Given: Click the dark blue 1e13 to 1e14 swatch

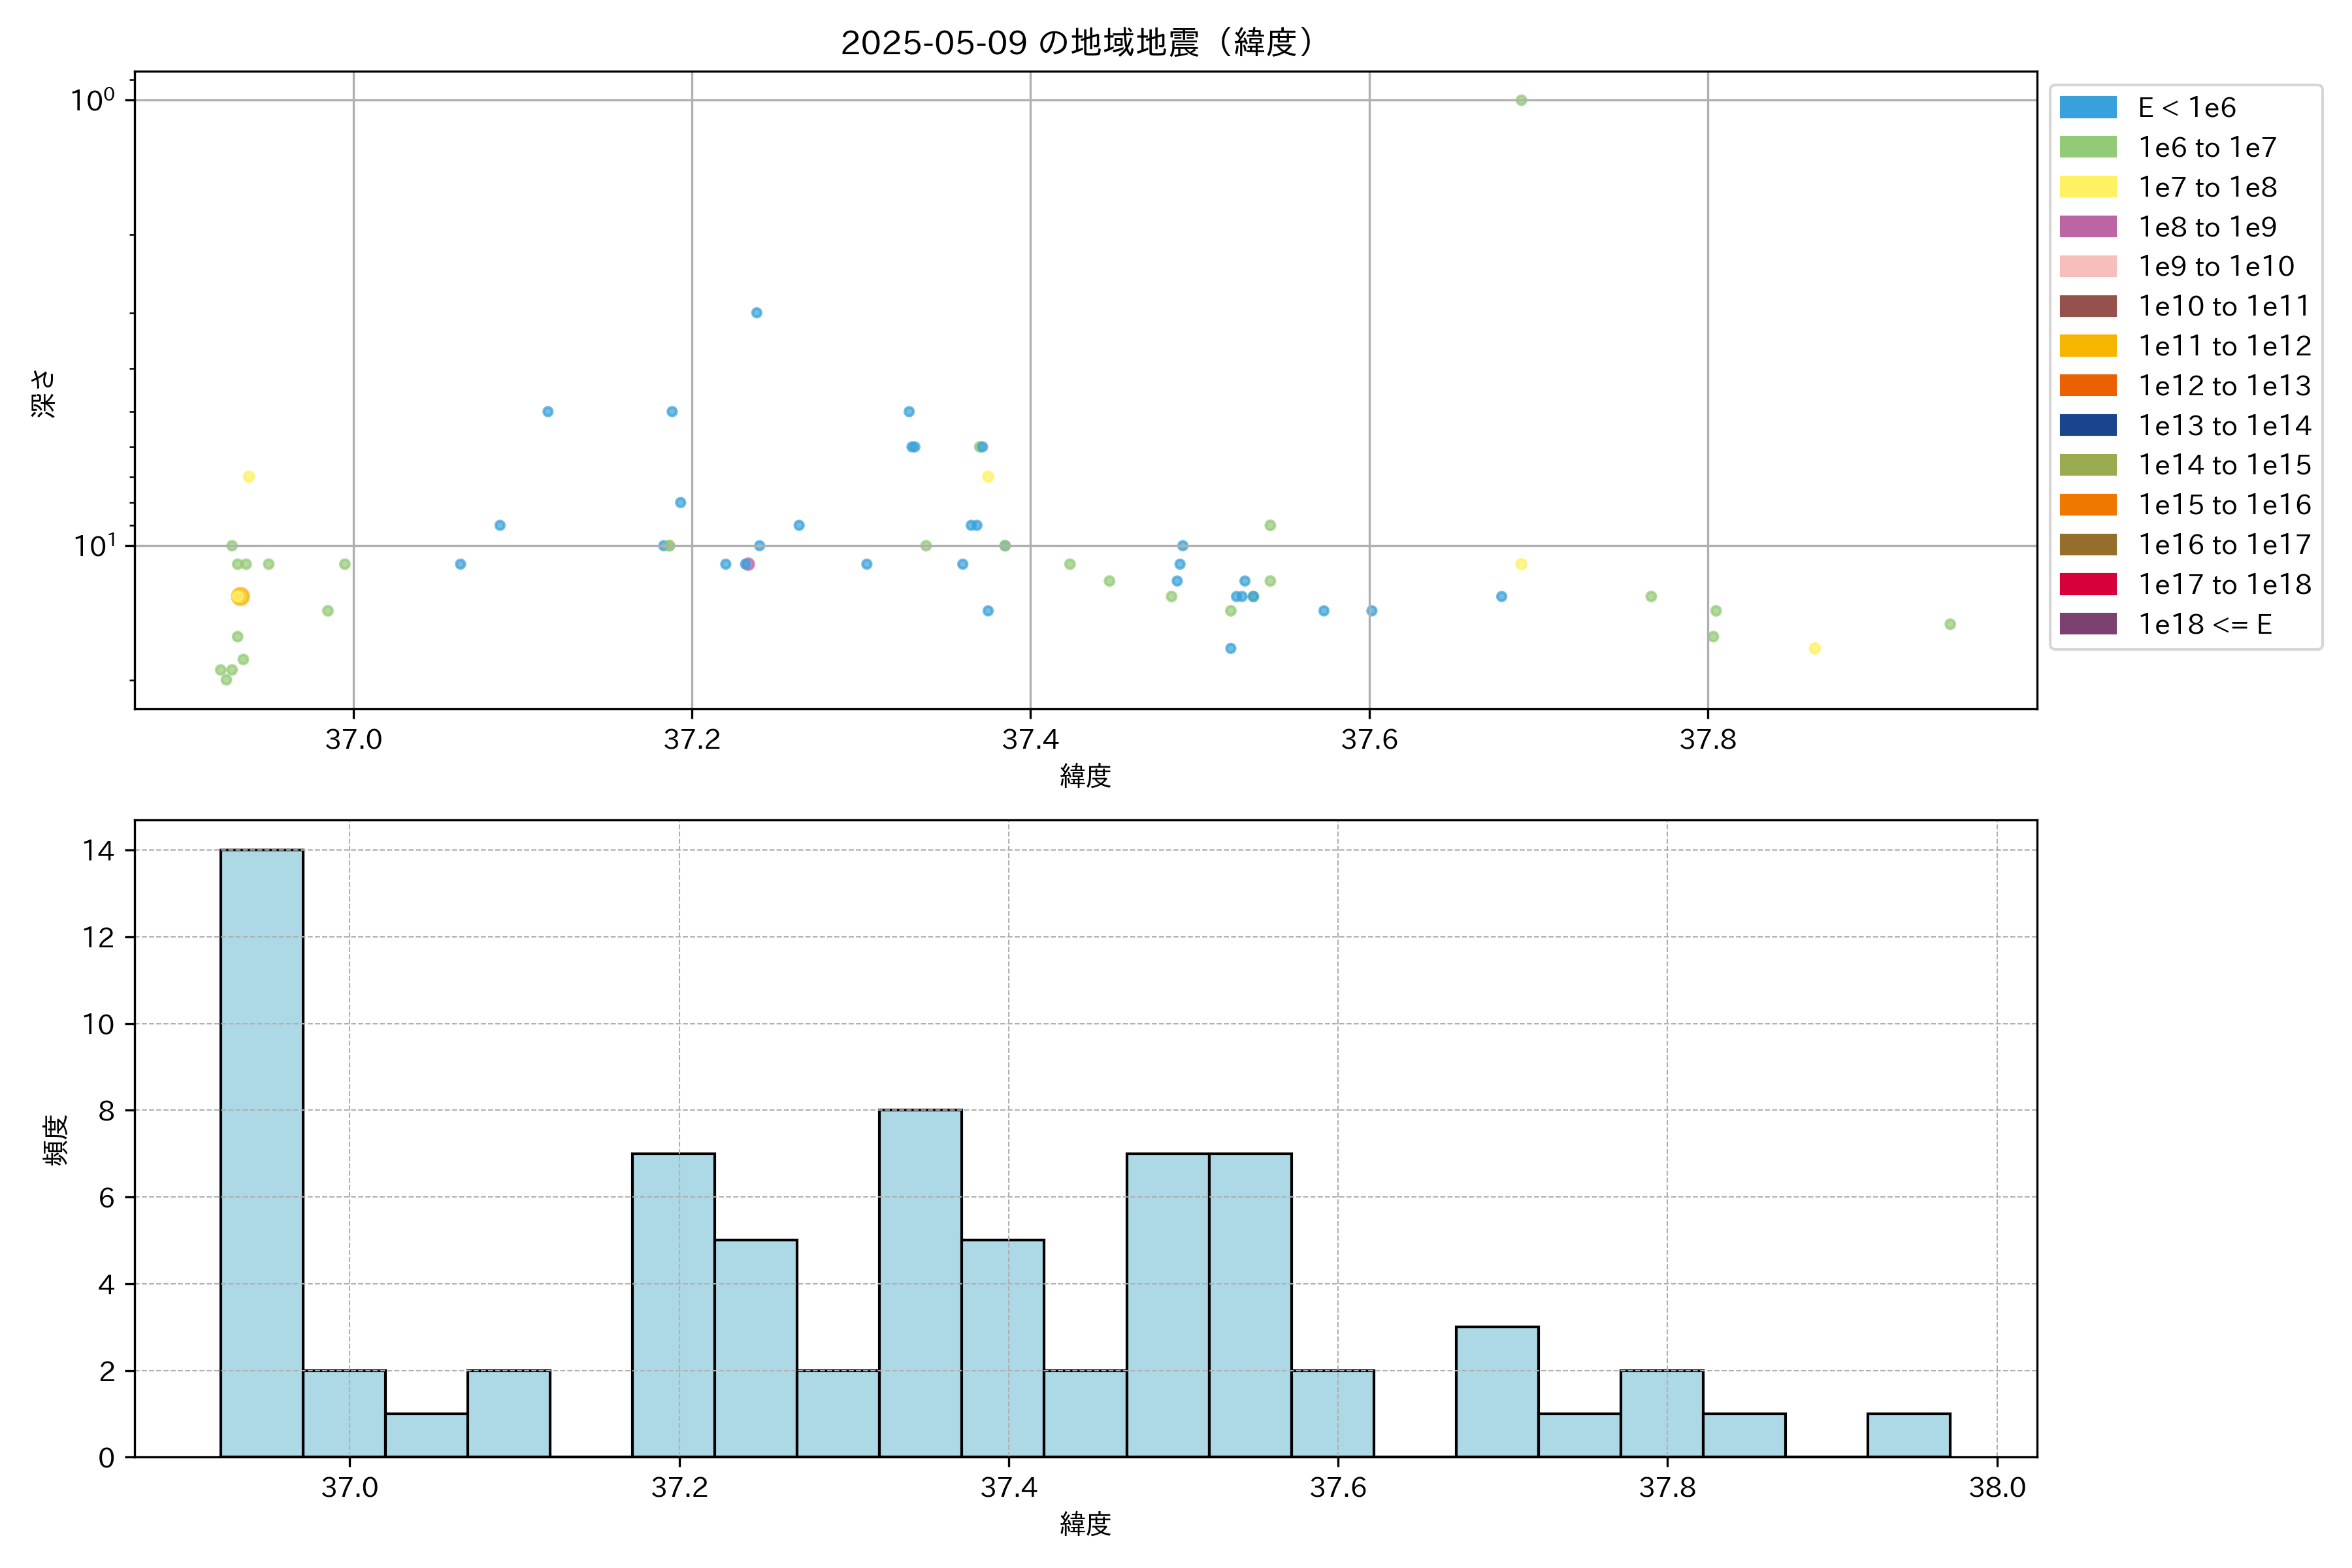Looking at the screenshot, I should [x=2088, y=426].
